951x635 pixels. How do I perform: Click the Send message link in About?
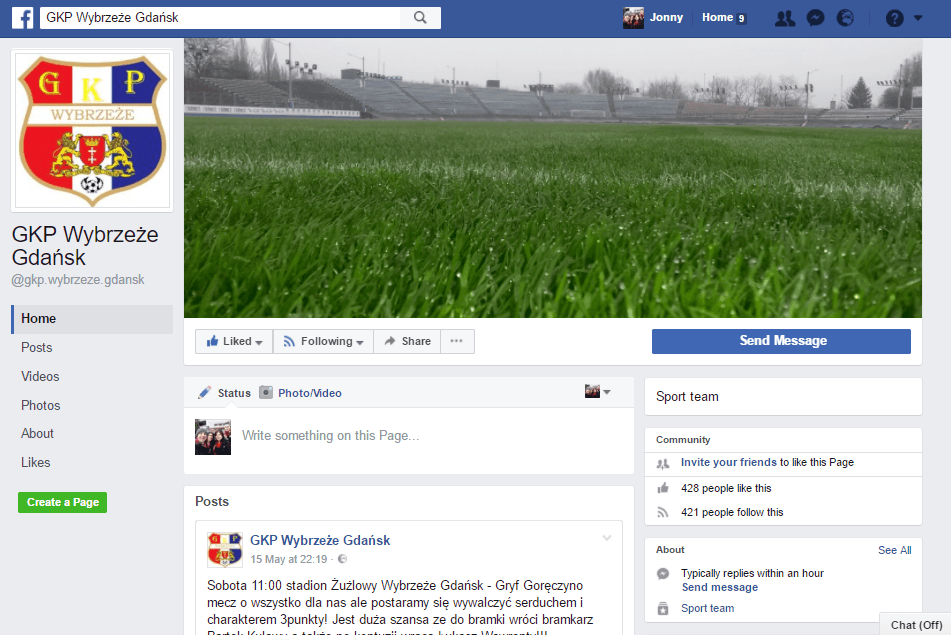pyautogui.click(x=719, y=587)
